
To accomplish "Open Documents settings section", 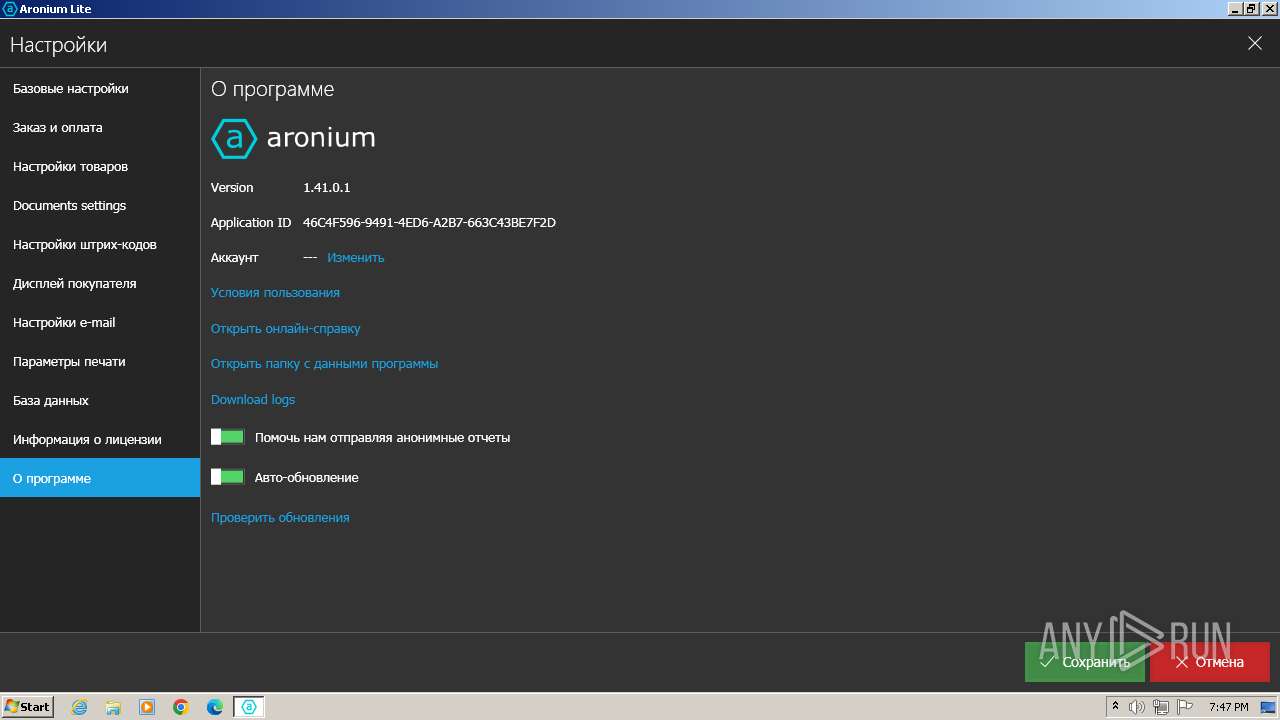I will pos(100,205).
